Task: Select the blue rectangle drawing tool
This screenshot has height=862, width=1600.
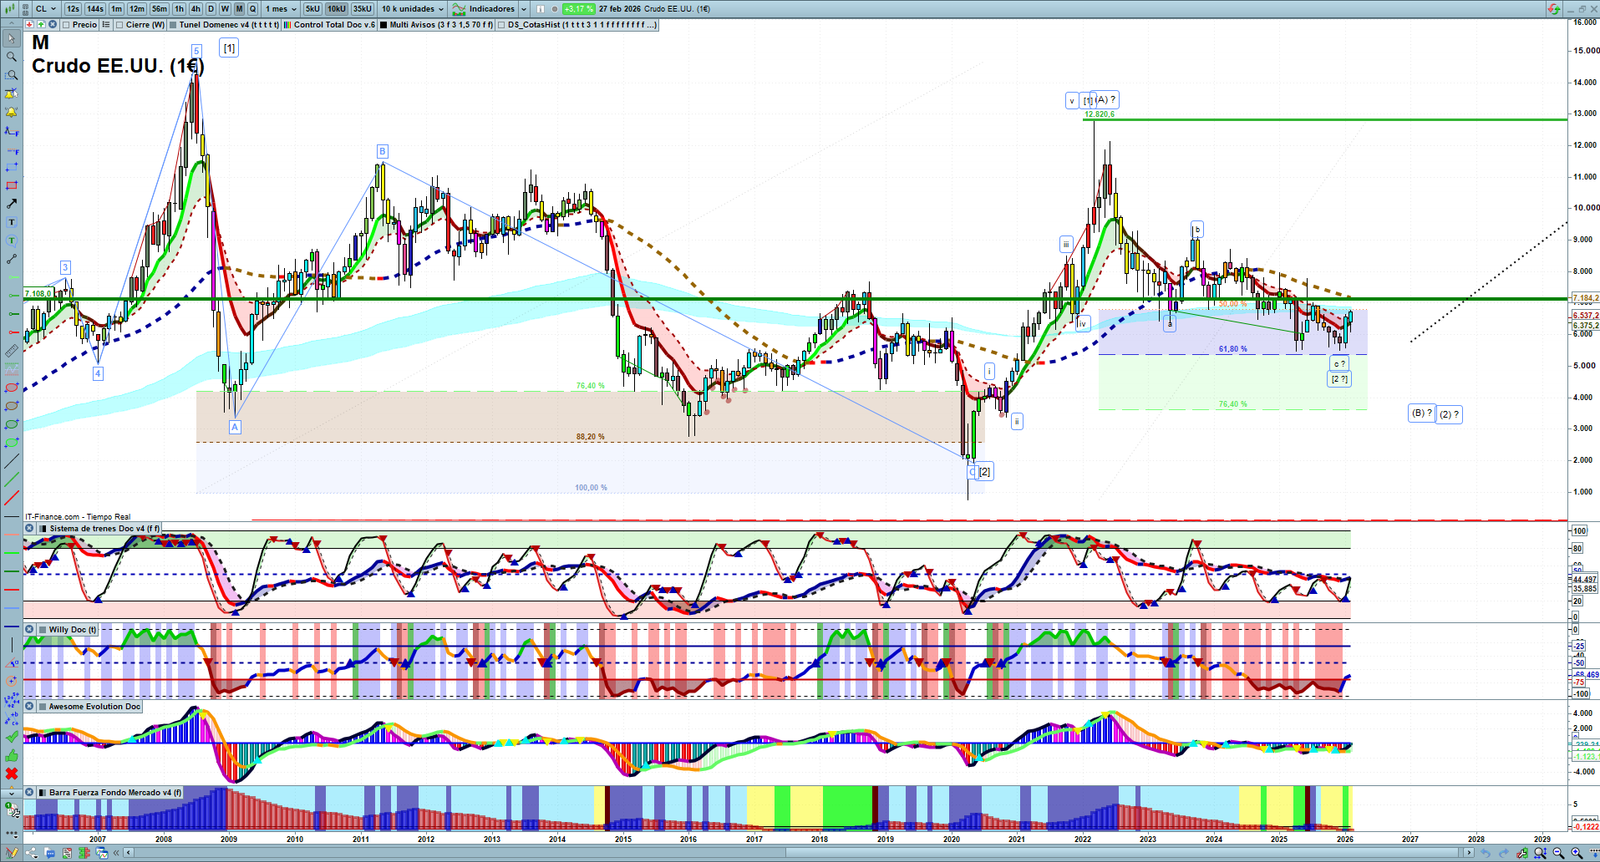Action: (x=11, y=167)
